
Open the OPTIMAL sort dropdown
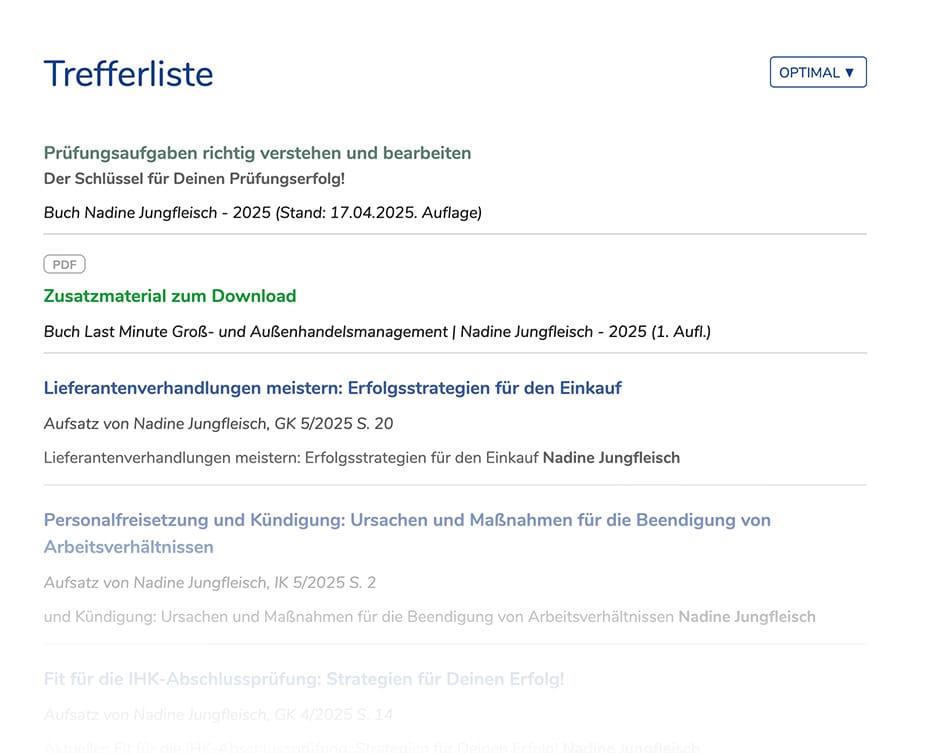click(816, 72)
